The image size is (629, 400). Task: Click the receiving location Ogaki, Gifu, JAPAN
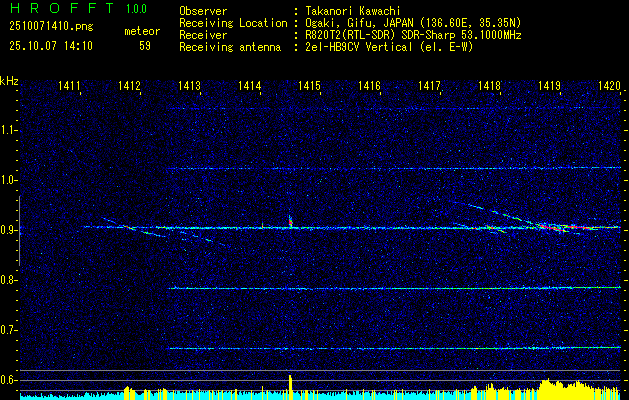coord(359,23)
